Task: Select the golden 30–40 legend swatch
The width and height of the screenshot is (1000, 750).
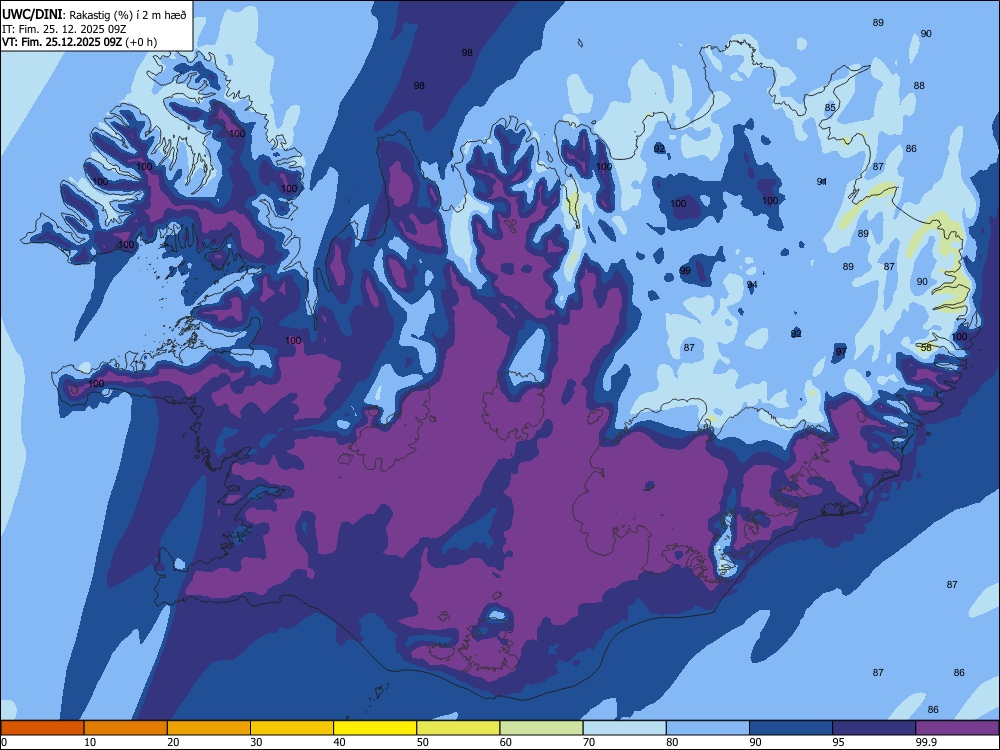Action: click(x=292, y=728)
